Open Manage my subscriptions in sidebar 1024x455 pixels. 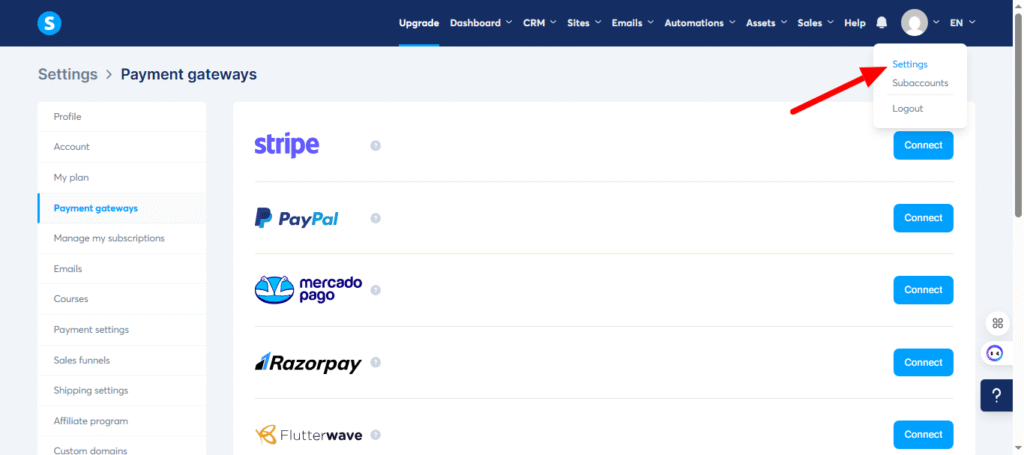pos(121,238)
